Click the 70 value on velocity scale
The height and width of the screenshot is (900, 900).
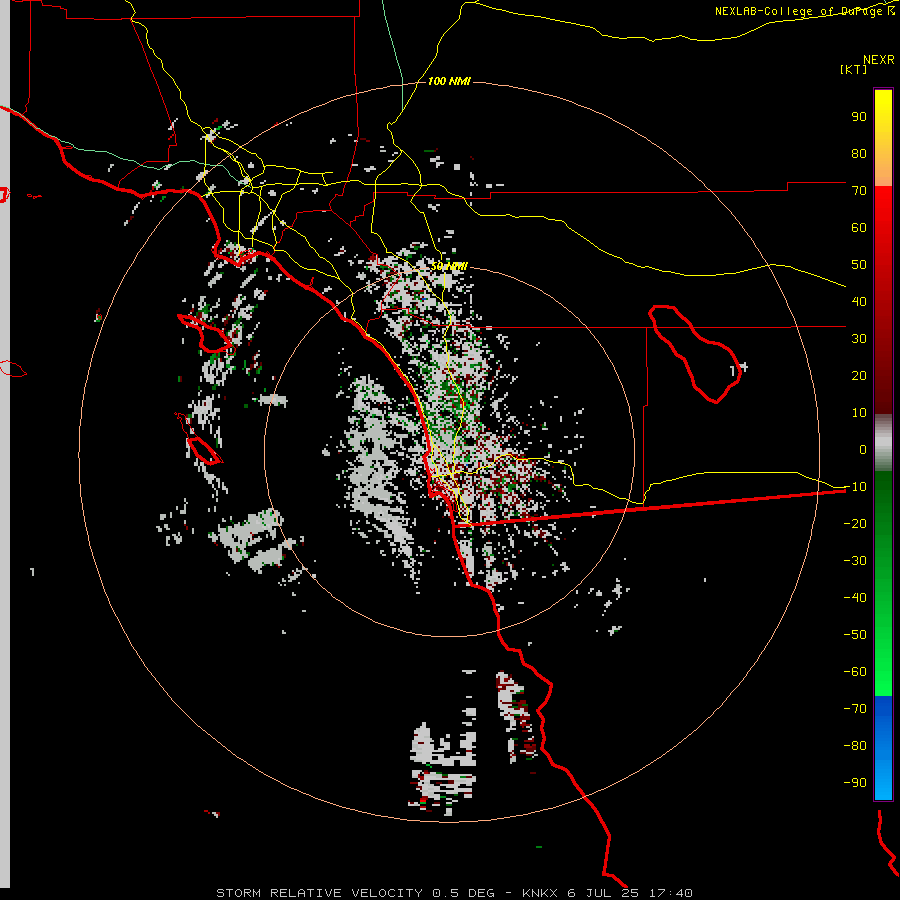[859, 191]
